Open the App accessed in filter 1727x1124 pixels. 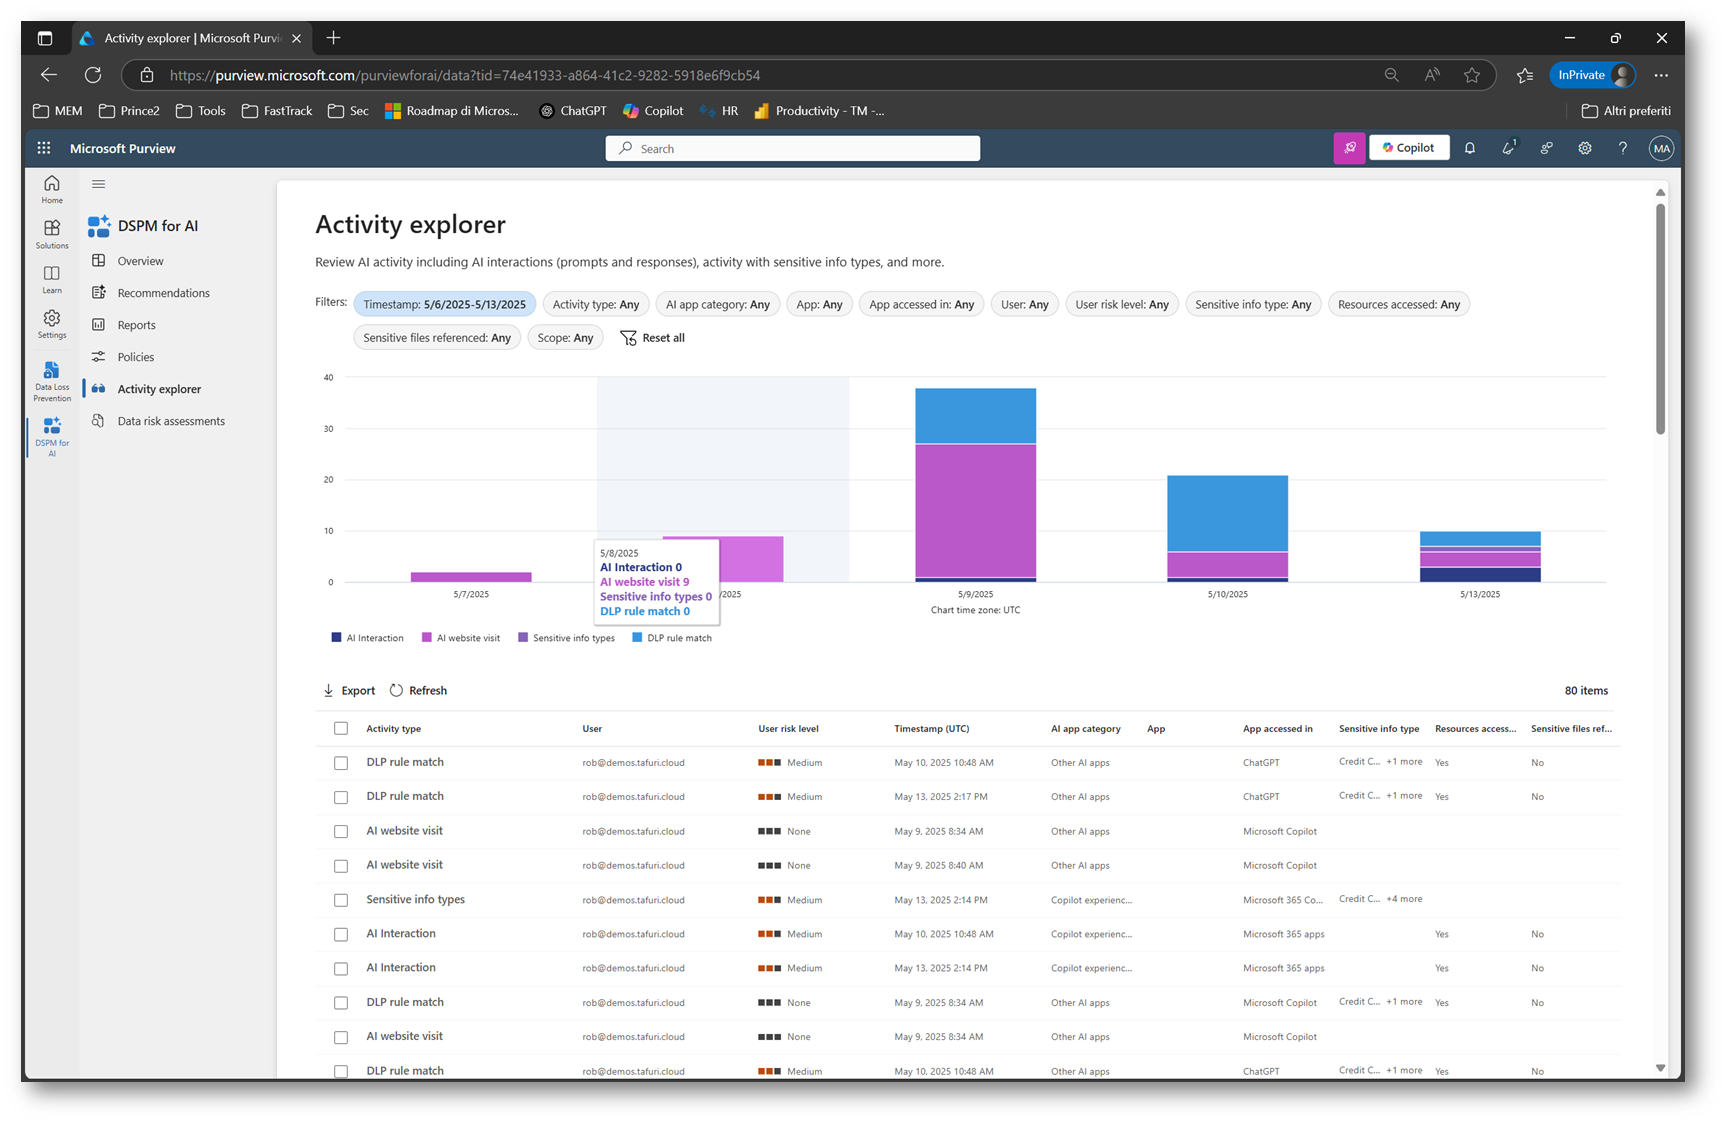(x=921, y=304)
